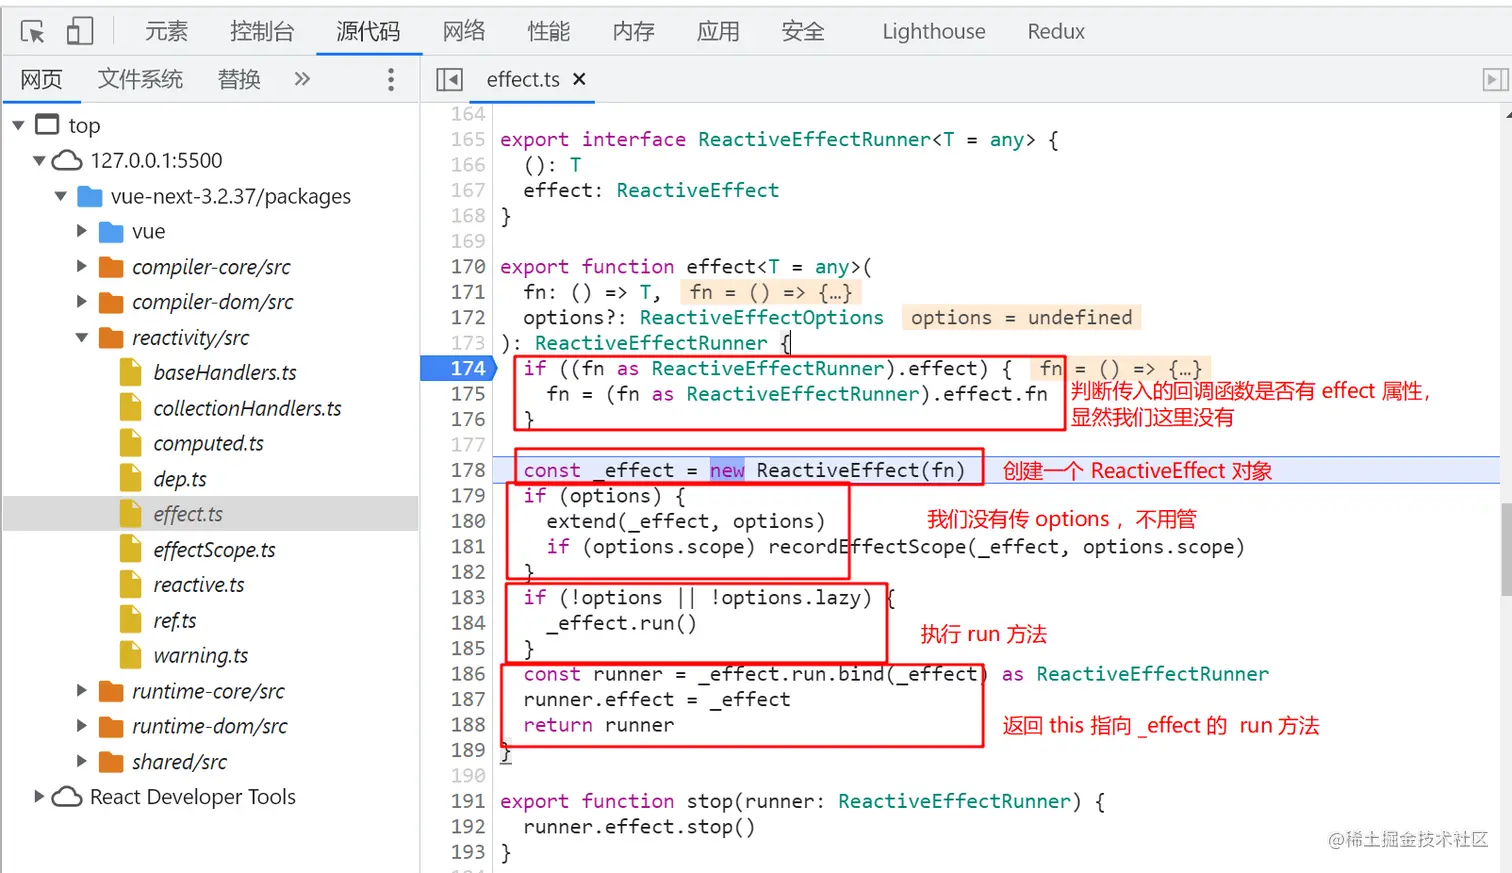Set a breakpoint on line number 170
The width and height of the screenshot is (1512, 873).
pos(468,267)
